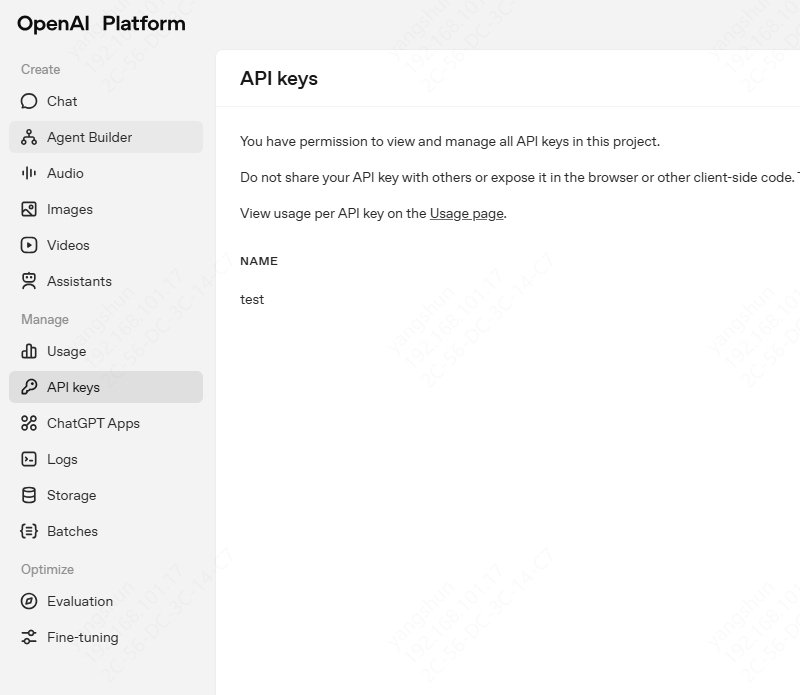Click the Chat speech bubble icon

[x=29, y=101]
